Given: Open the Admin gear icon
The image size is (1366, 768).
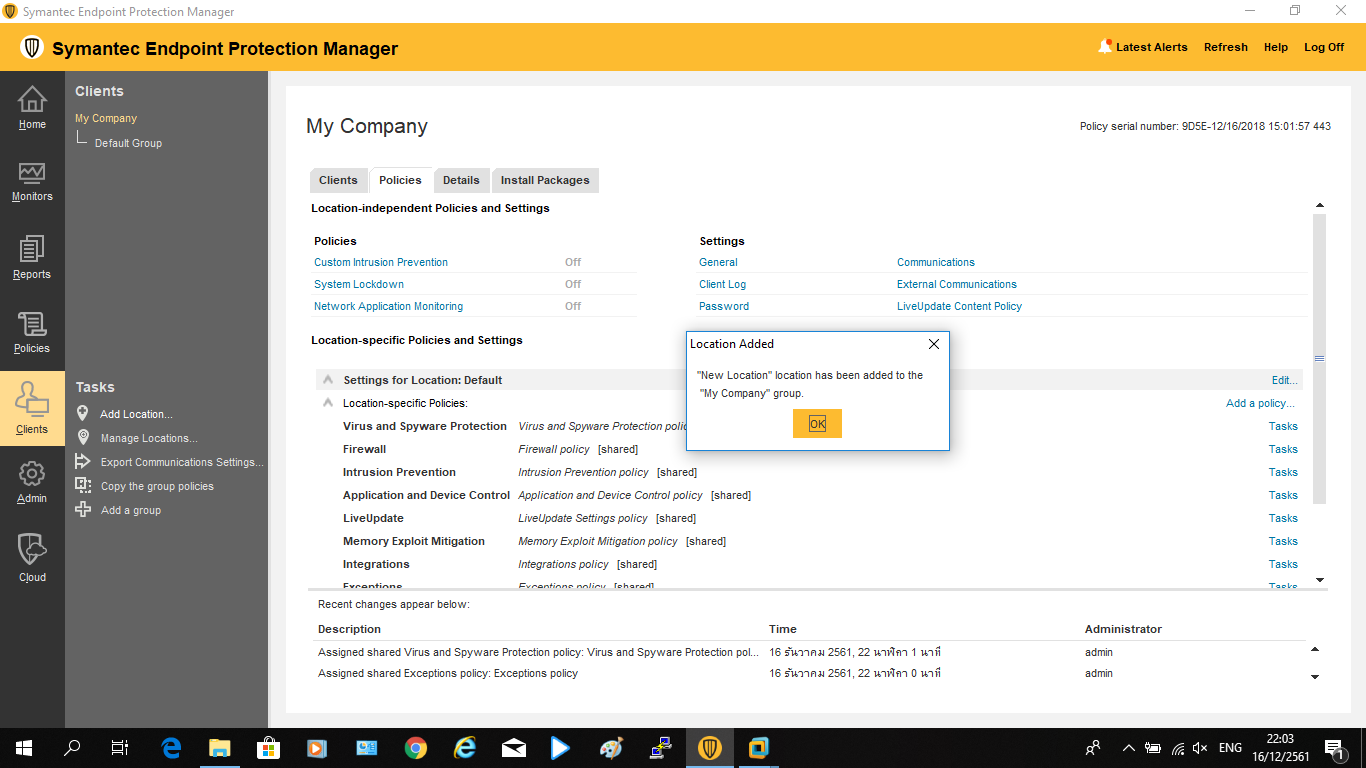Looking at the screenshot, I should [x=32, y=474].
